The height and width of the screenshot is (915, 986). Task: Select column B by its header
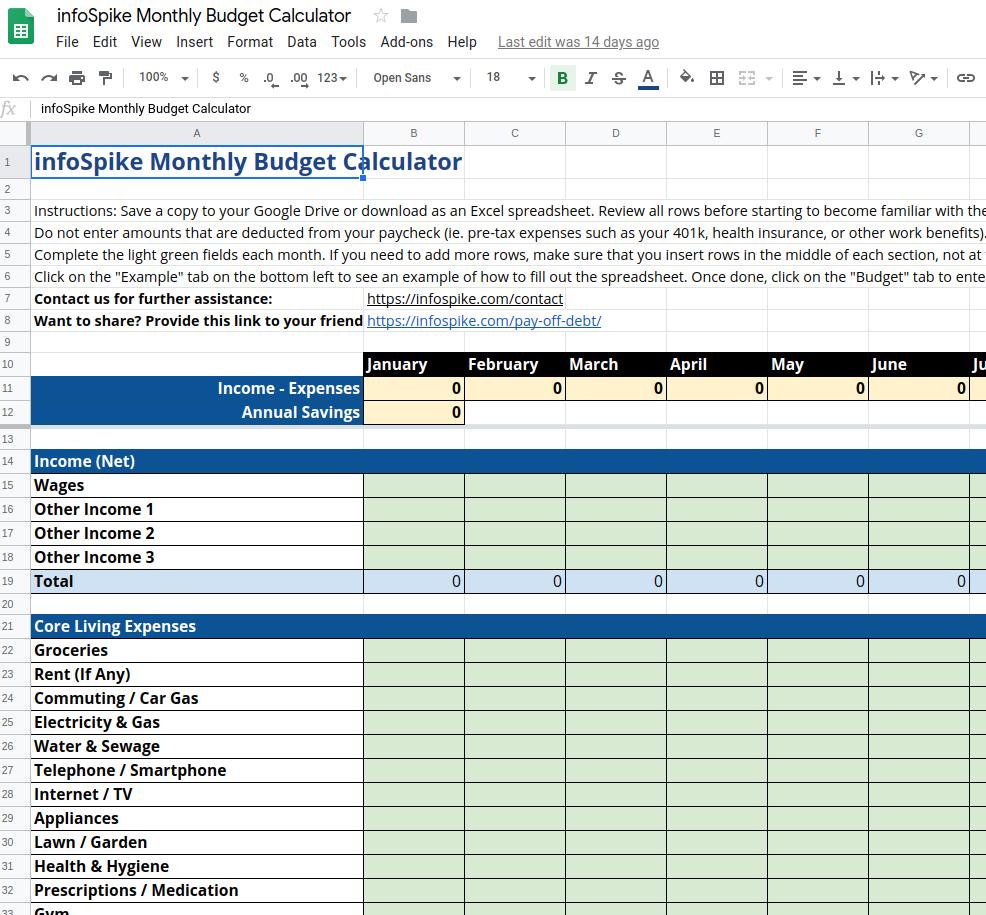pyautogui.click(x=414, y=133)
